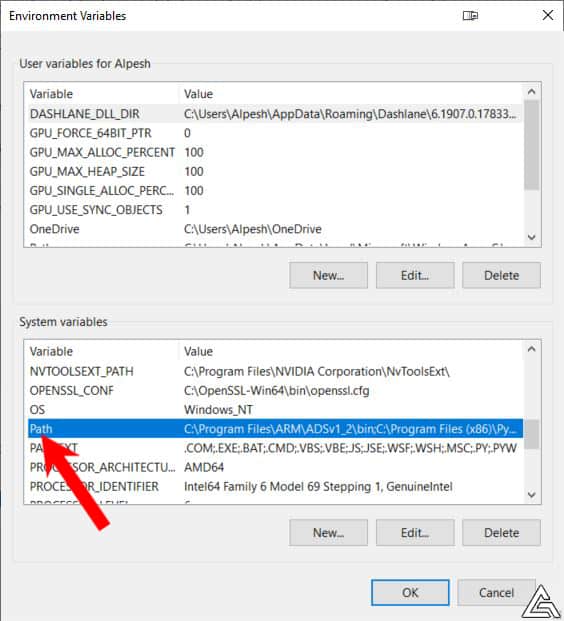Click system variables scroll down arrow
This screenshot has height=621, width=564.
(x=532, y=494)
